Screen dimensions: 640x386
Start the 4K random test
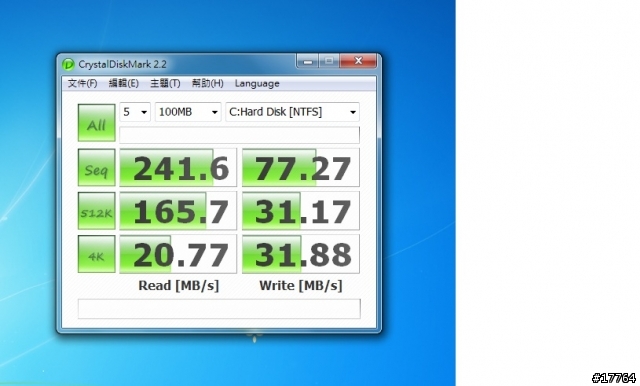pos(96,254)
